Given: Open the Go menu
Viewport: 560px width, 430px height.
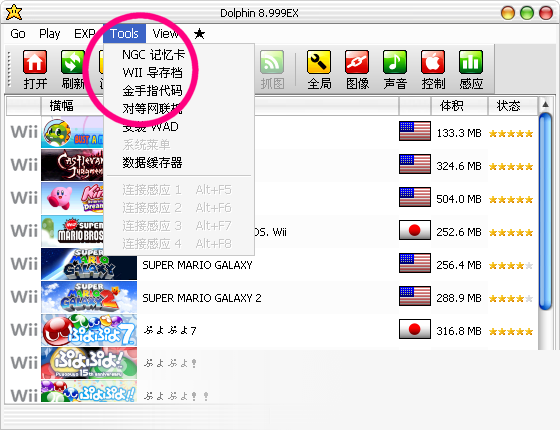Looking at the screenshot, I should [x=18, y=34].
